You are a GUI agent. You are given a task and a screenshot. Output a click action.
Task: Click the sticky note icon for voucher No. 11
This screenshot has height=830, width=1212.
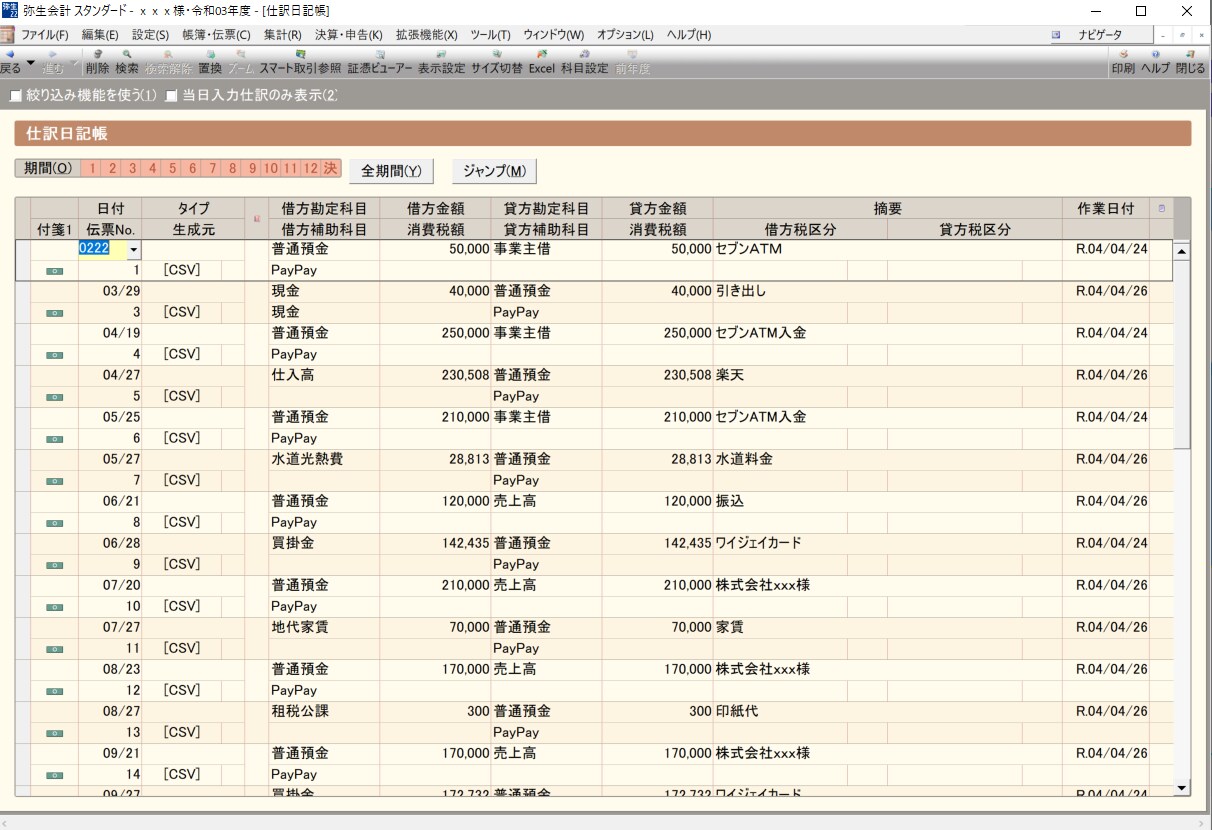[54, 649]
